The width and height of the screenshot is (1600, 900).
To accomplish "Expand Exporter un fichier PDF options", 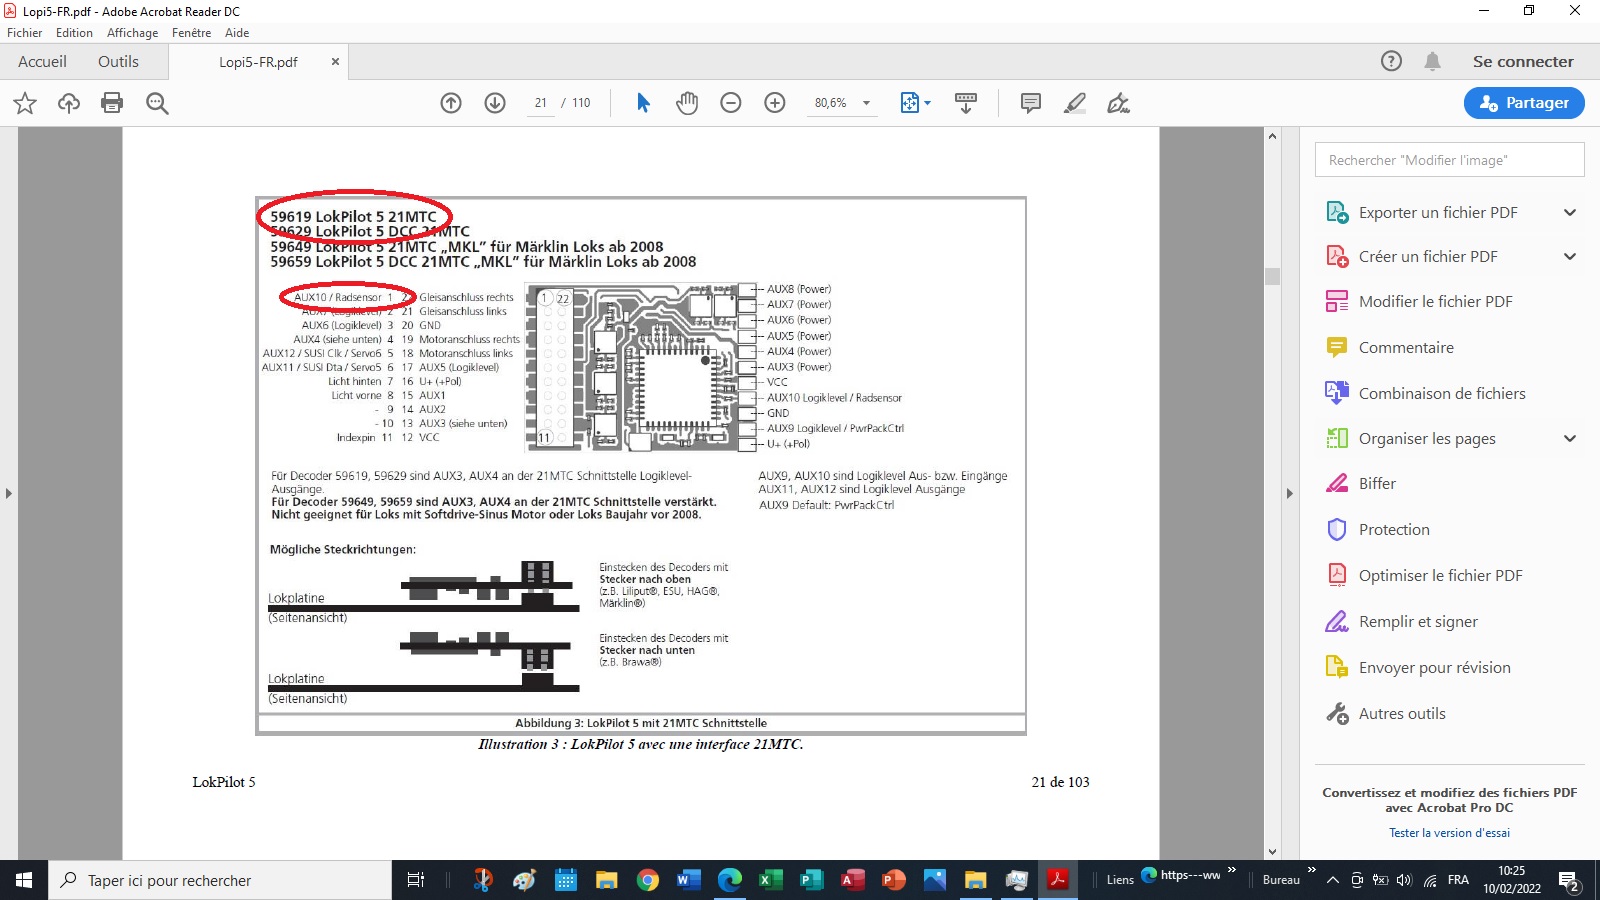I will click(1569, 212).
